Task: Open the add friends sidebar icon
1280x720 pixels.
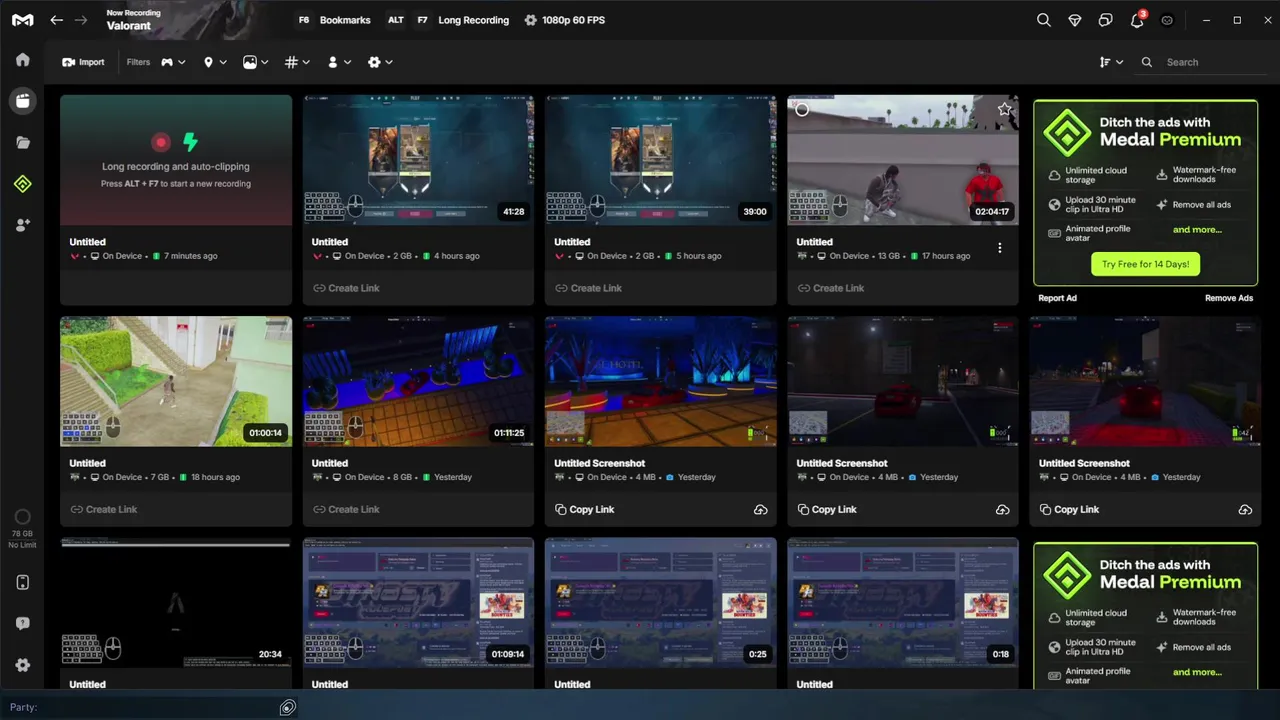Action: tap(22, 225)
